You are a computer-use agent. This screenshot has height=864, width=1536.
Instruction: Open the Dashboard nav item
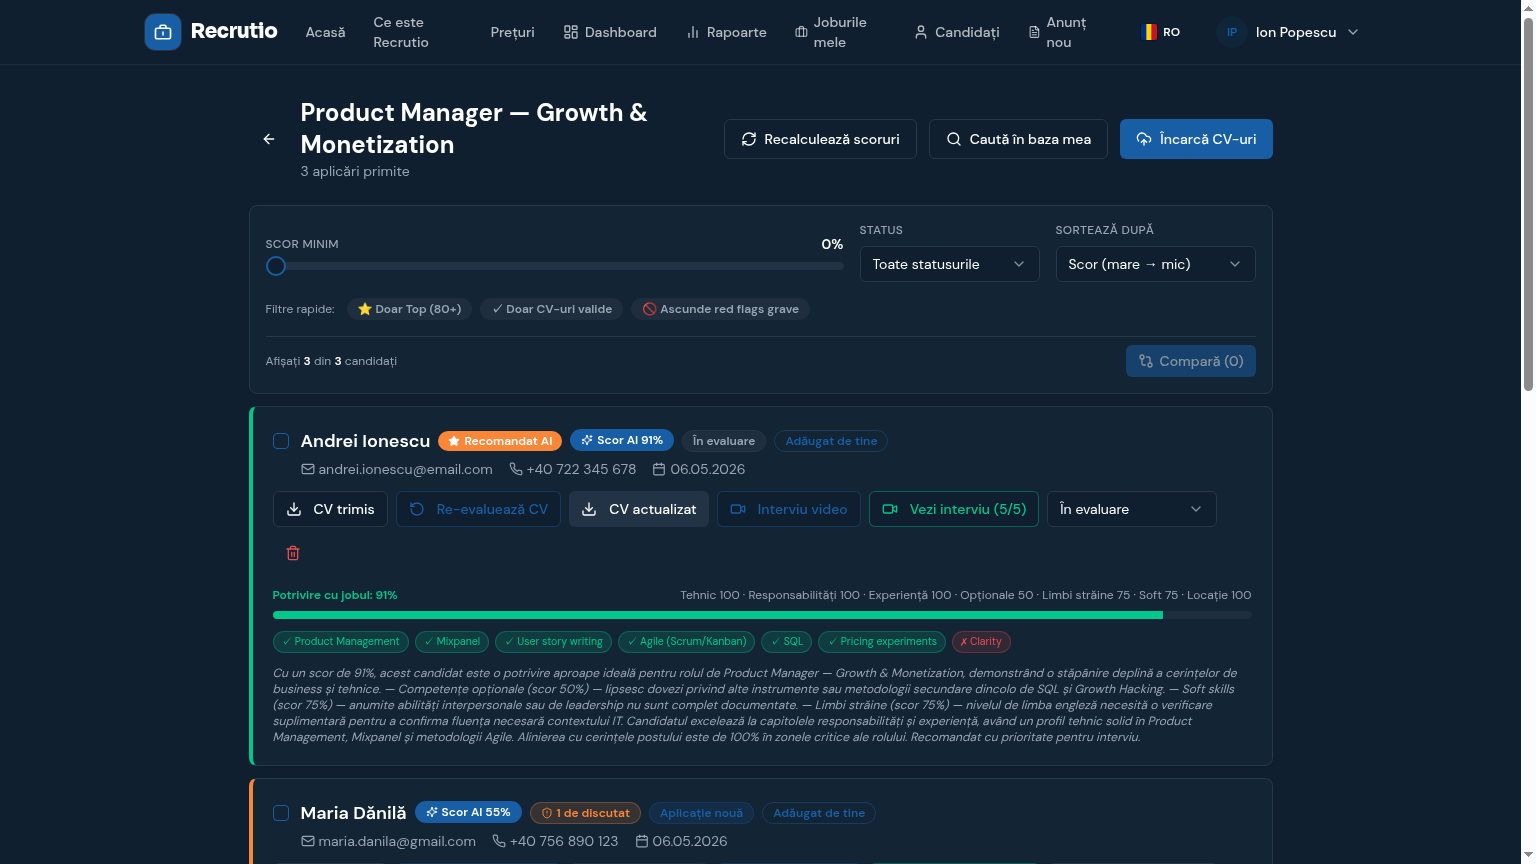click(x=610, y=32)
